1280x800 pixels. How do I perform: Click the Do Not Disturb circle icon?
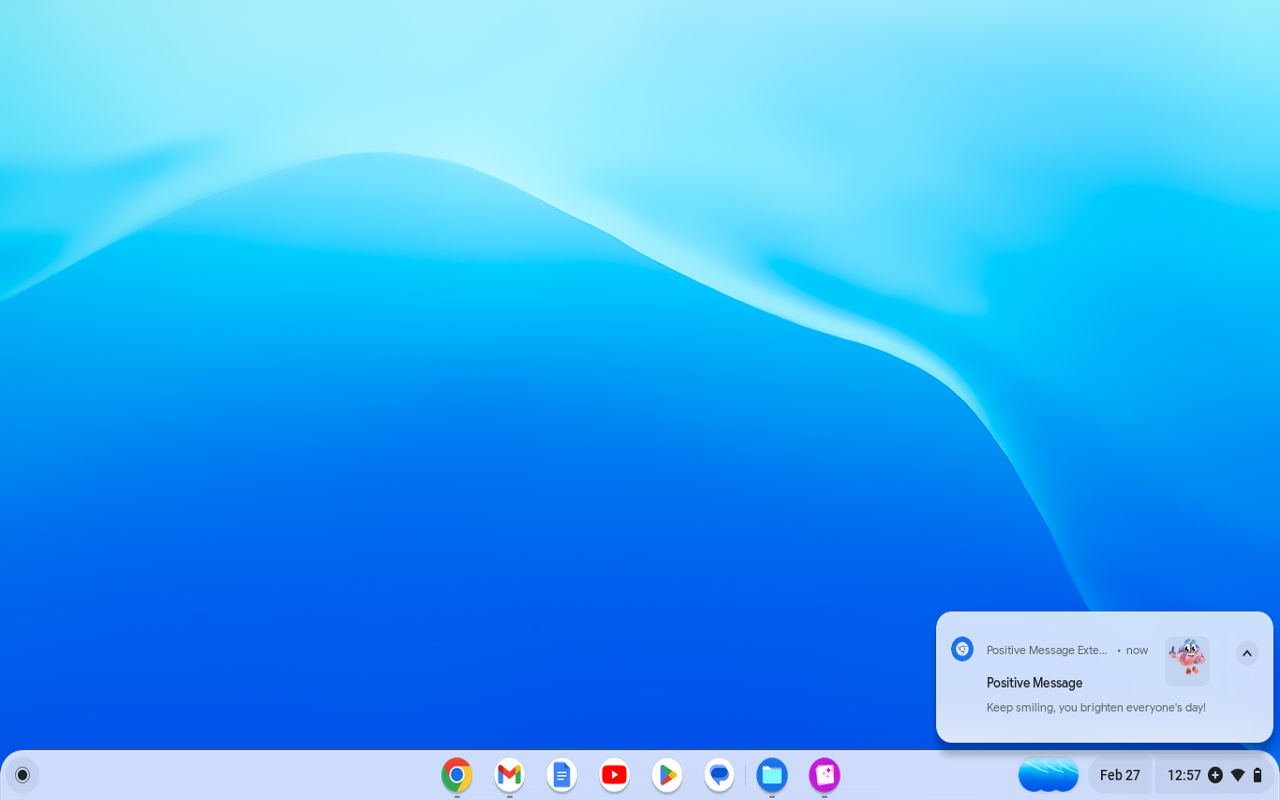tap(1214, 774)
